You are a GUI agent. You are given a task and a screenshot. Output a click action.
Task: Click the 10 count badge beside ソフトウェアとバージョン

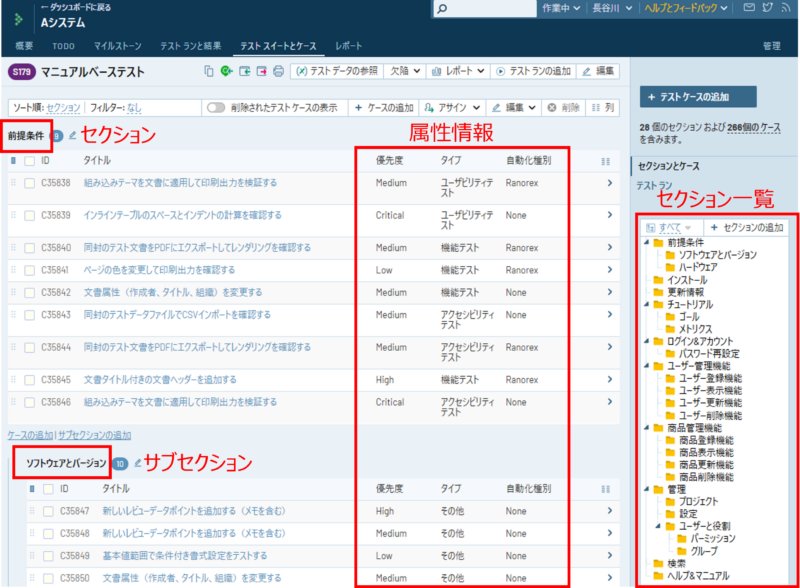click(x=120, y=463)
